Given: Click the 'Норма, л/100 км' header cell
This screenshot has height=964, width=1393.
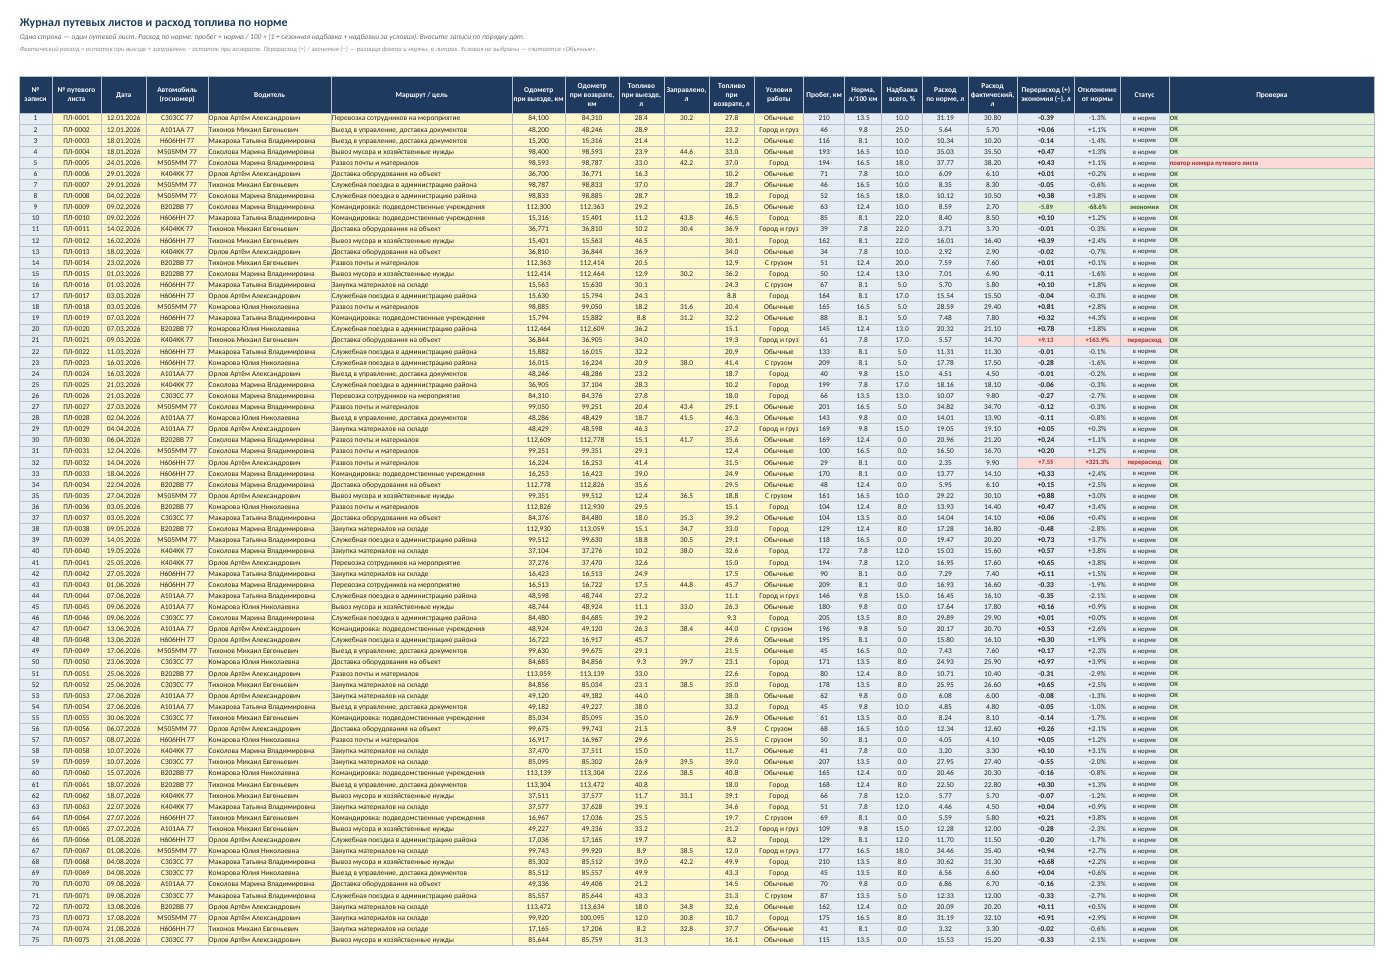Looking at the screenshot, I should [x=863, y=95].
